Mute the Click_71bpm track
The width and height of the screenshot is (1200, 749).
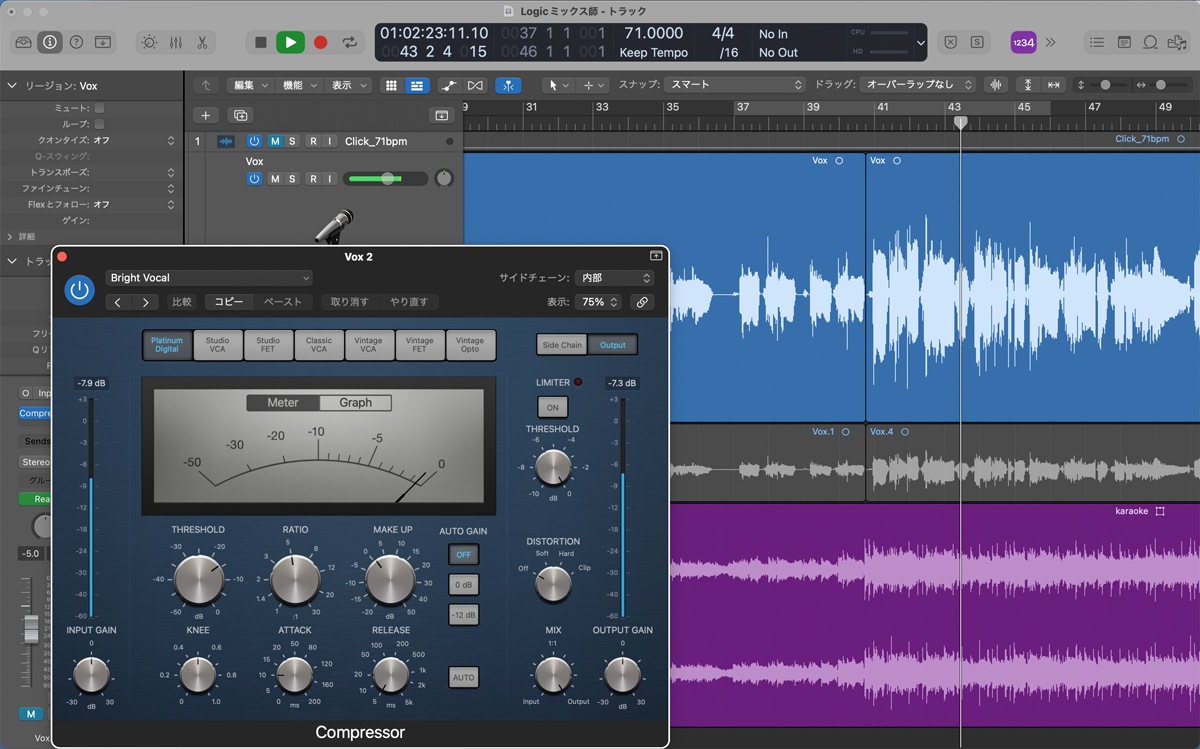pos(275,141)
